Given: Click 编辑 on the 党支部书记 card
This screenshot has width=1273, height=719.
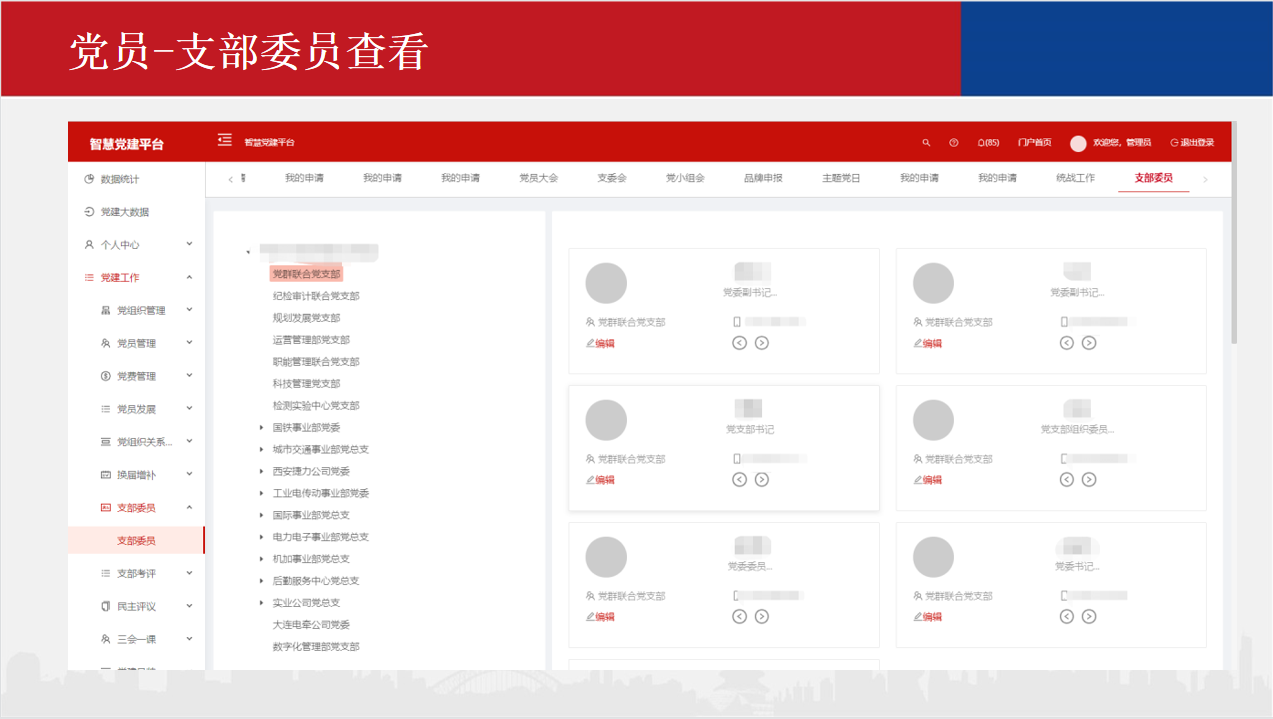Looking at the screenshot, I should pos(600,480).
